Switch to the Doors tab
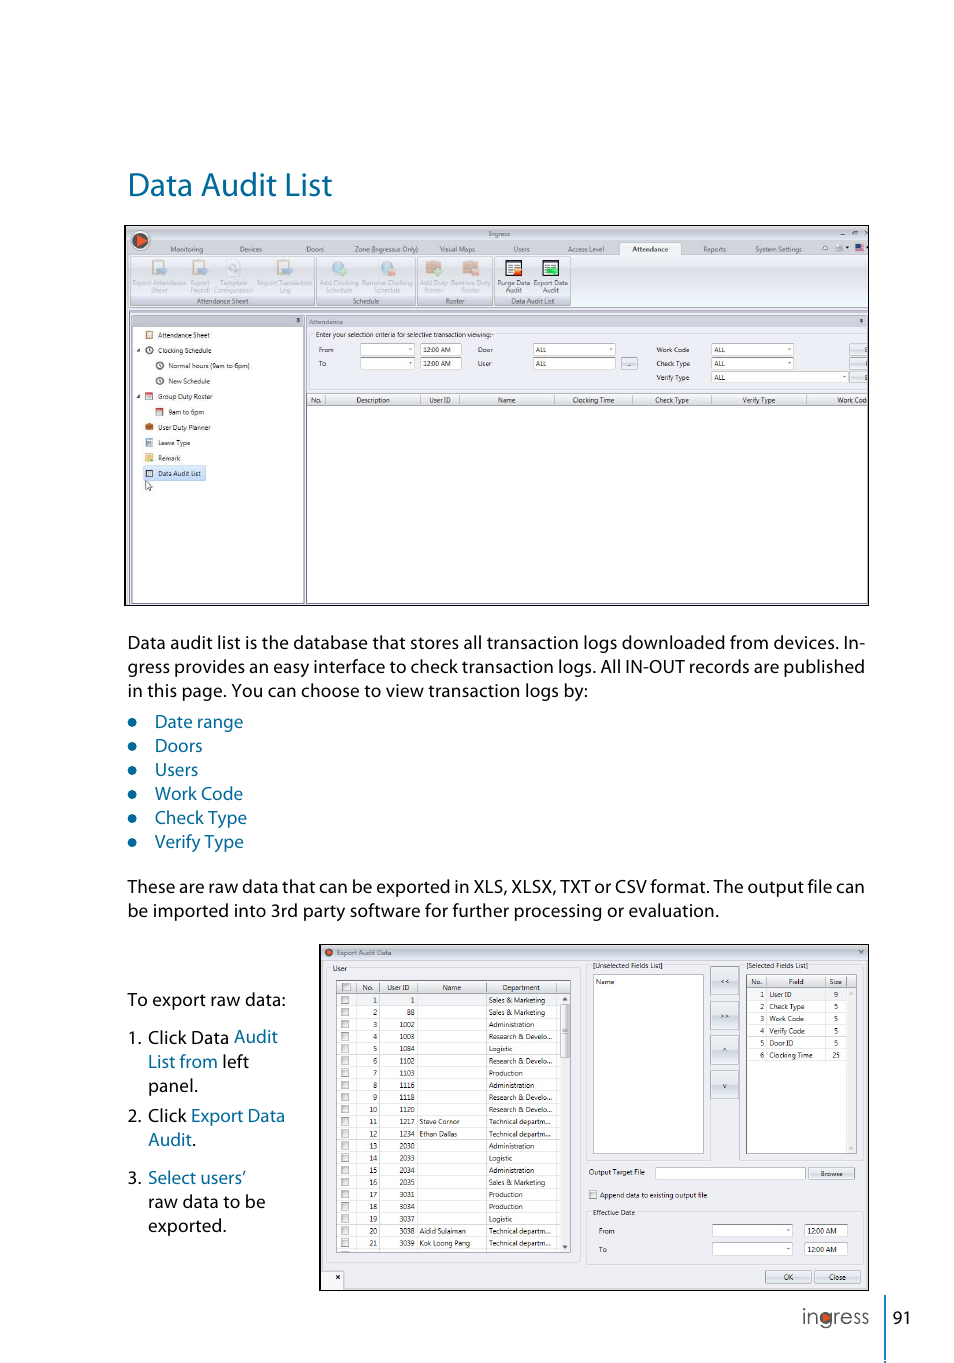 pyautogui.click(x=315, y=249)
